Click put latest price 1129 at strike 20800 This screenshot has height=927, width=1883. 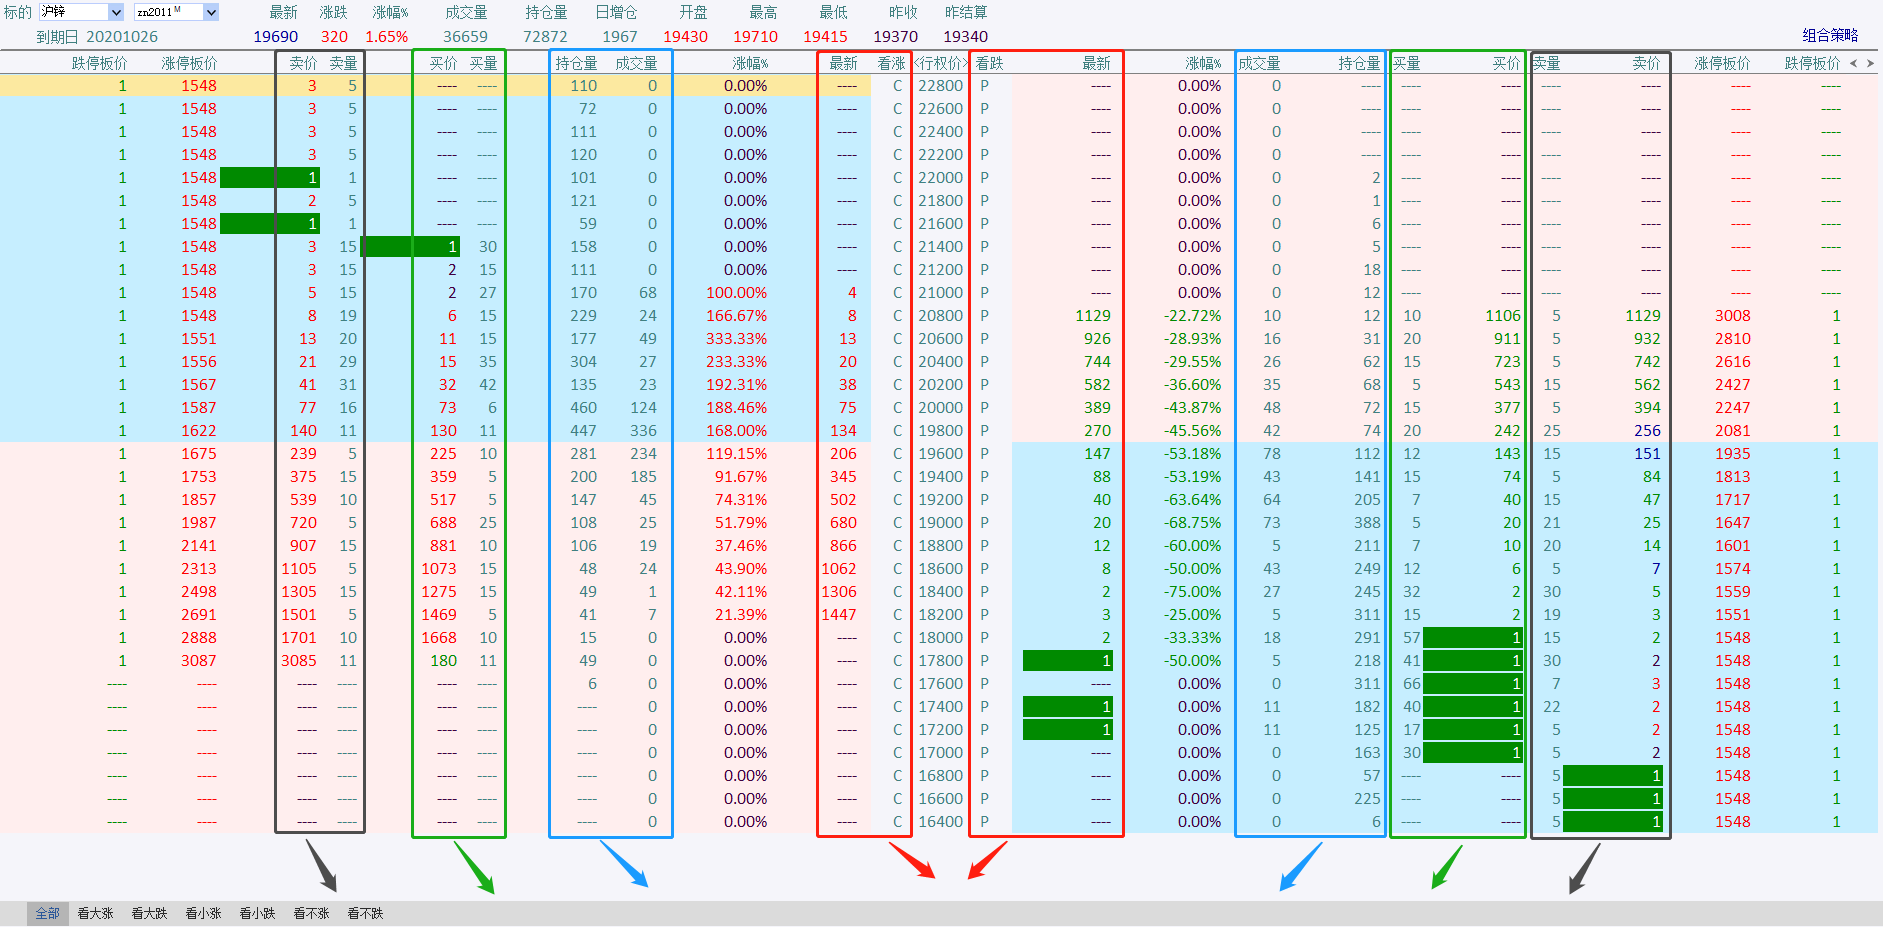(1092, 316)
